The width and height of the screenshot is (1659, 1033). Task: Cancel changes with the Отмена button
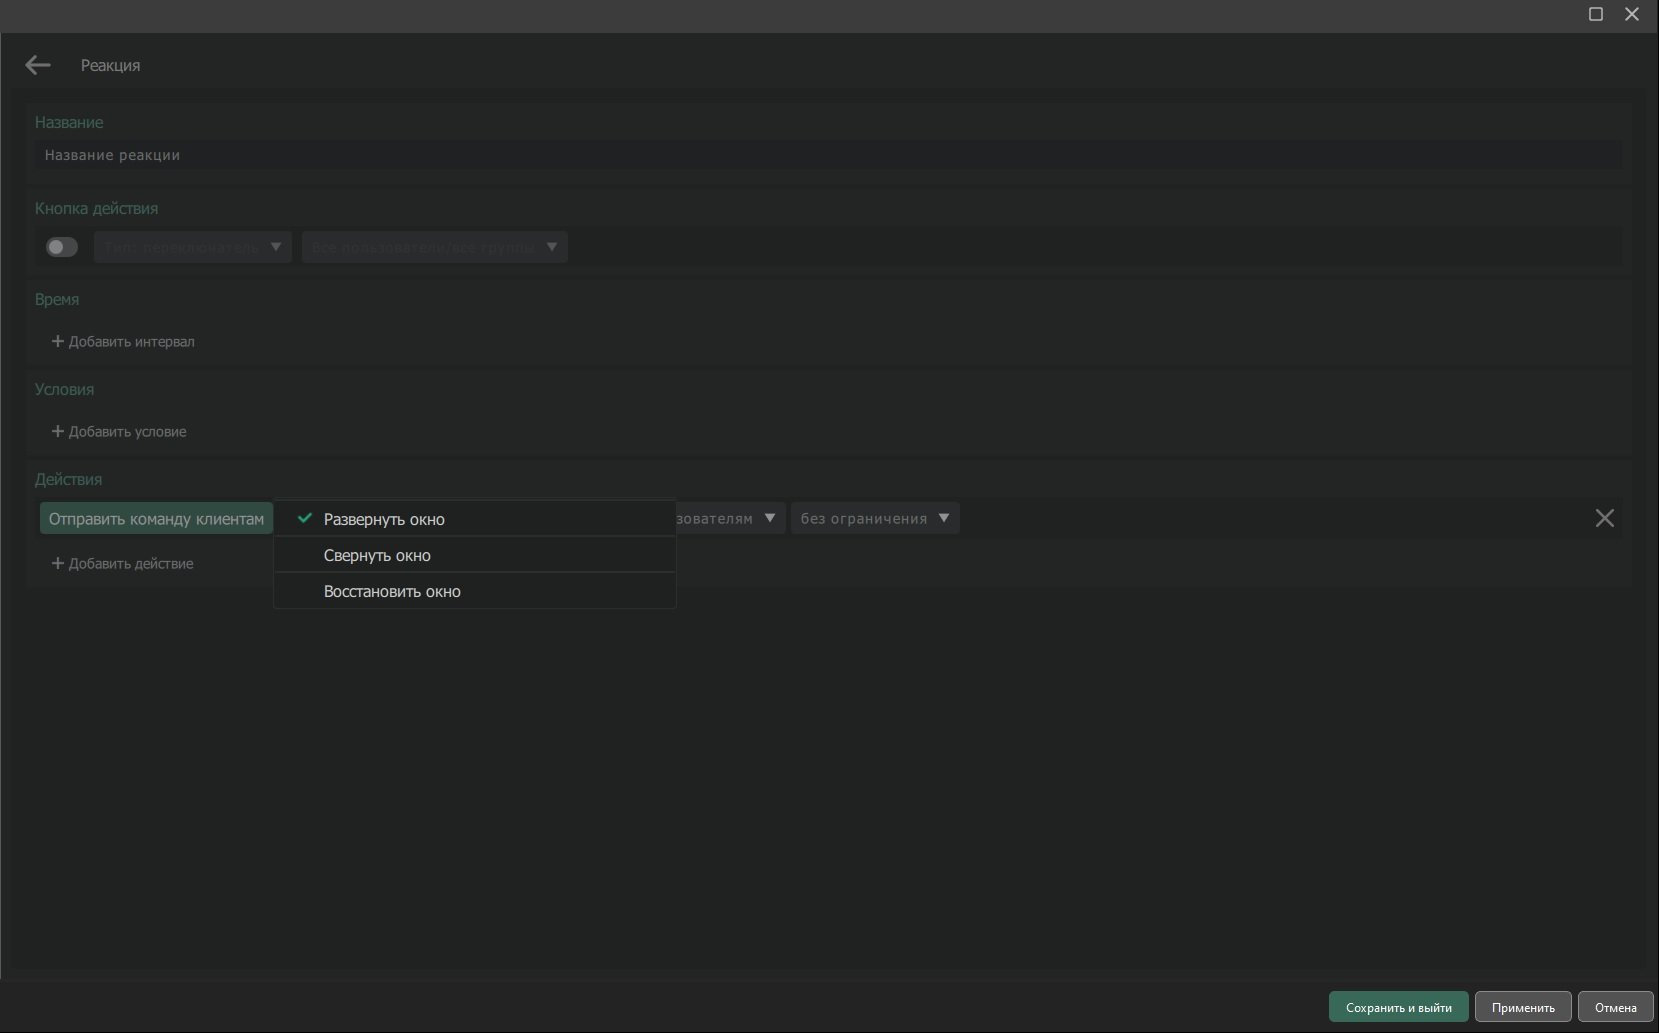pyautogui.click(x=1615, y=1007)
